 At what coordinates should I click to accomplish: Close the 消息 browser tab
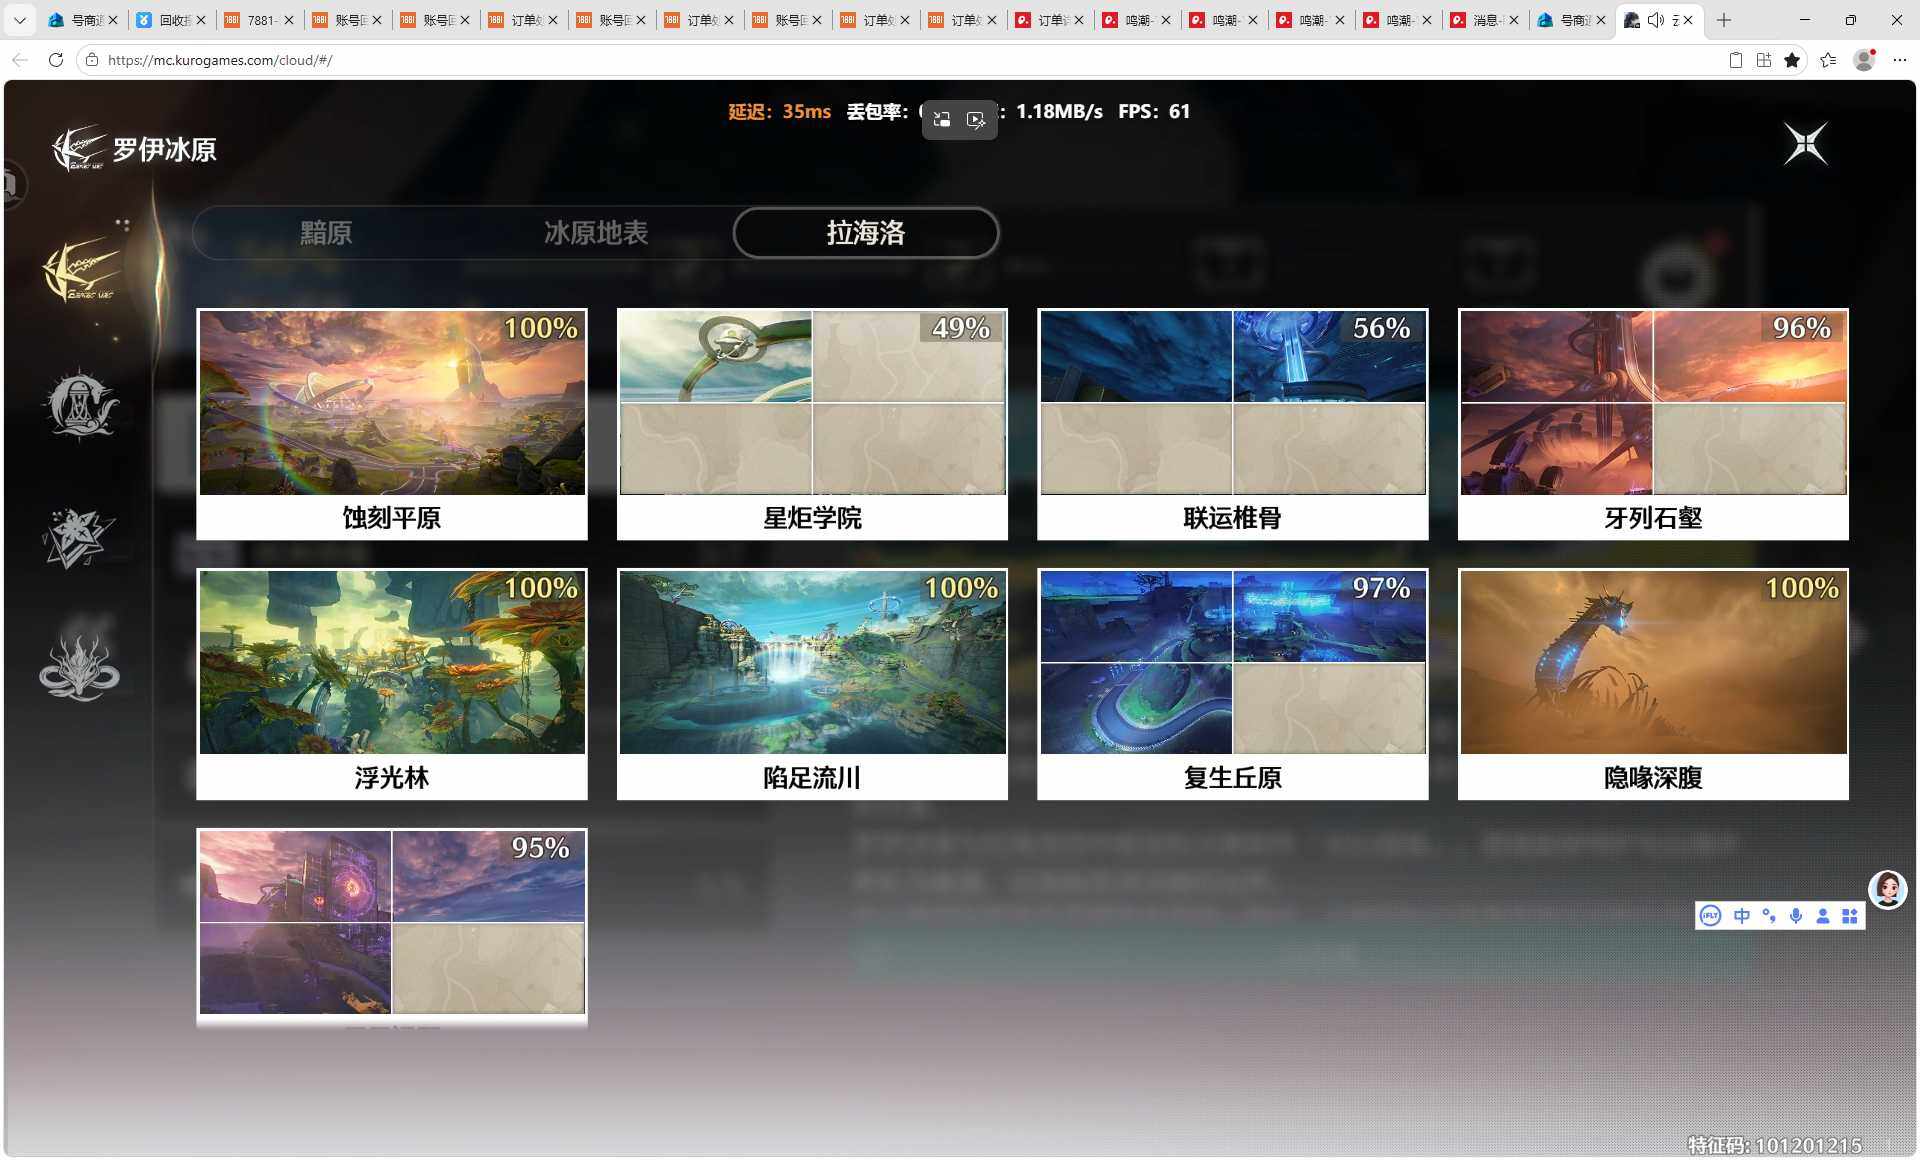[1514, 20]
